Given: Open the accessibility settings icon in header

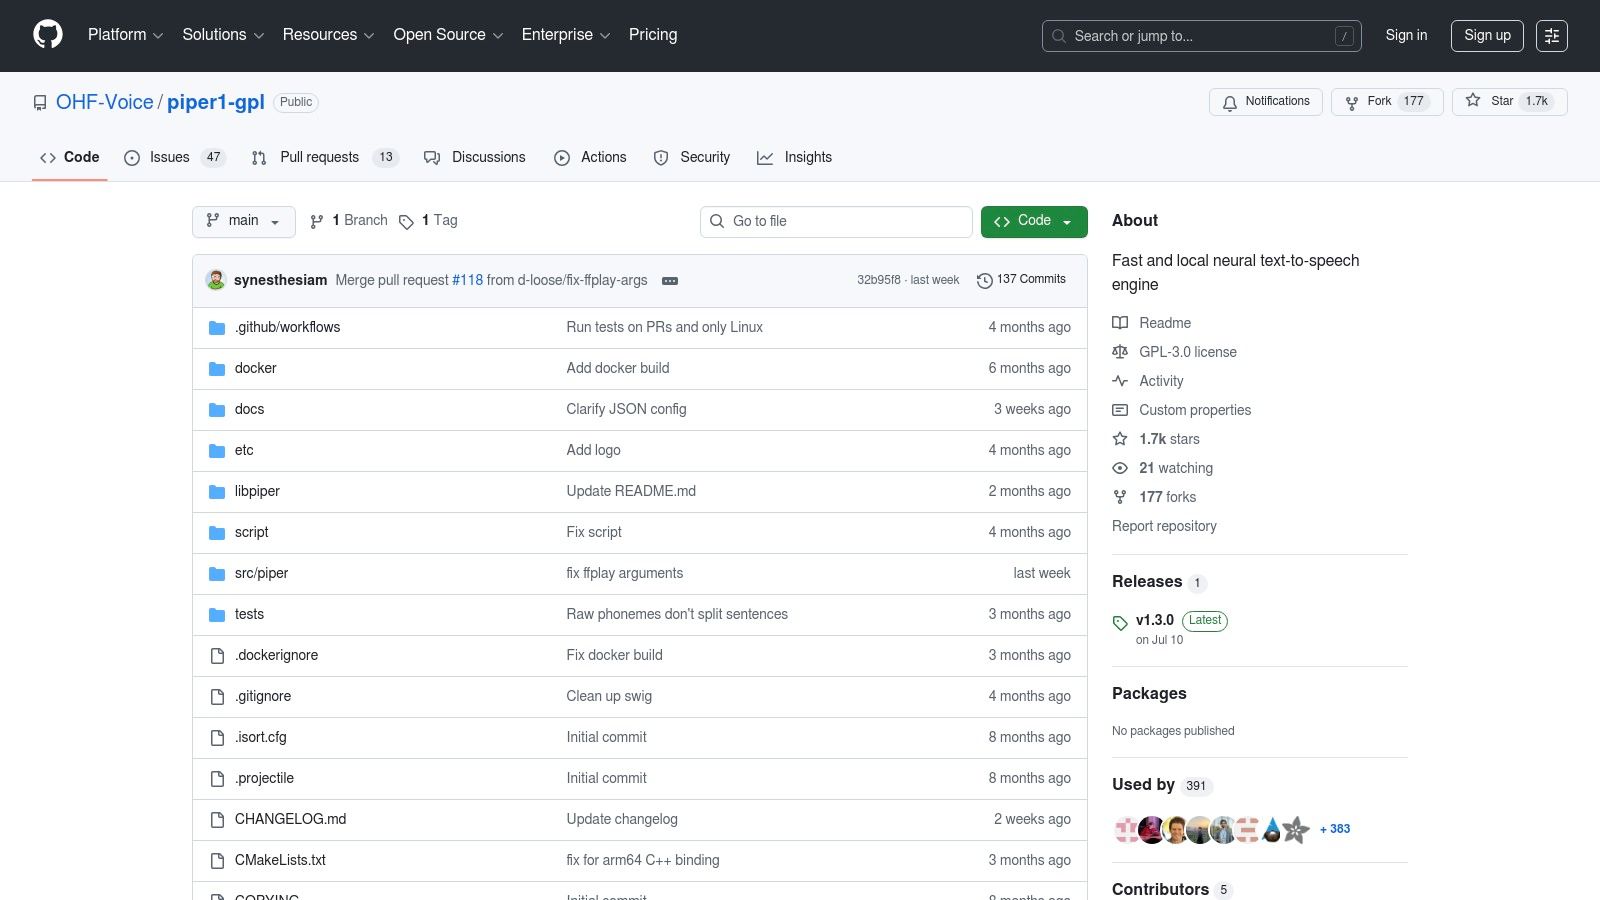Looking at the screenshot, I should [x=1551, y=36].
